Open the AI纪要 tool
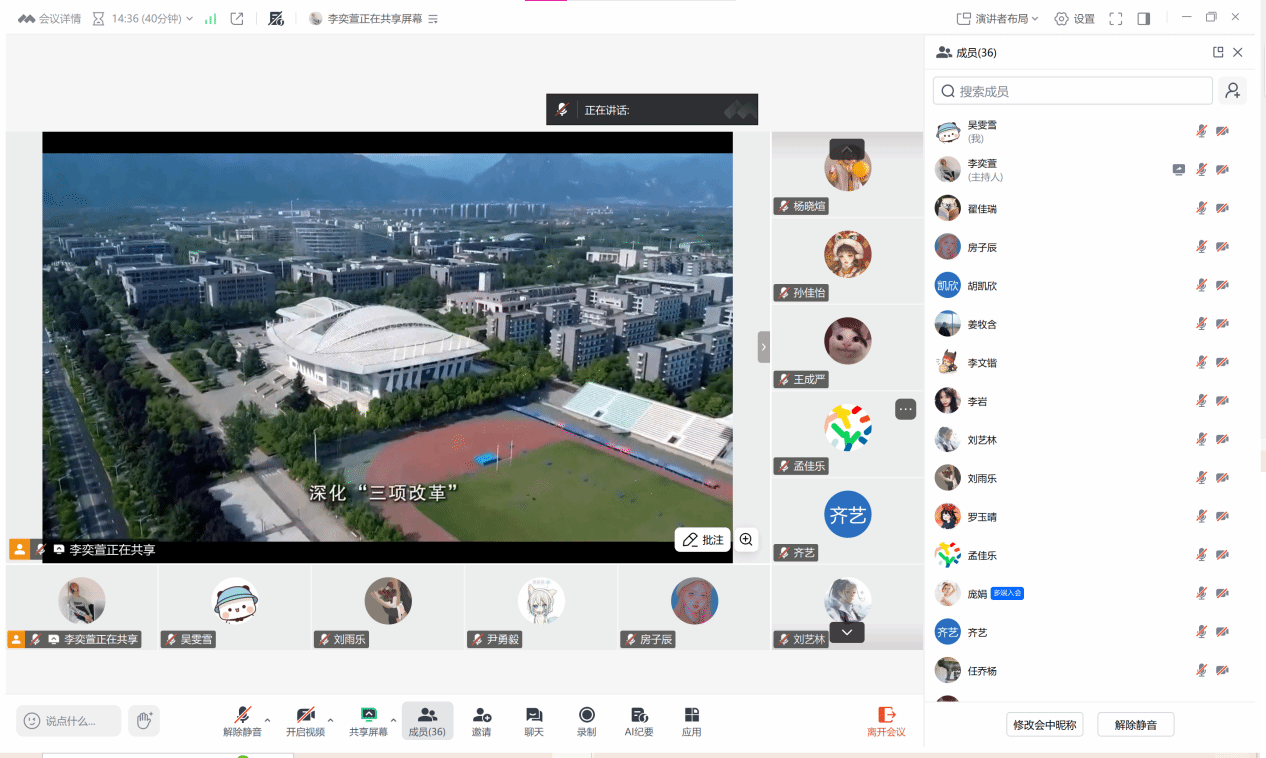1266x758 pixels. [639, 720]
